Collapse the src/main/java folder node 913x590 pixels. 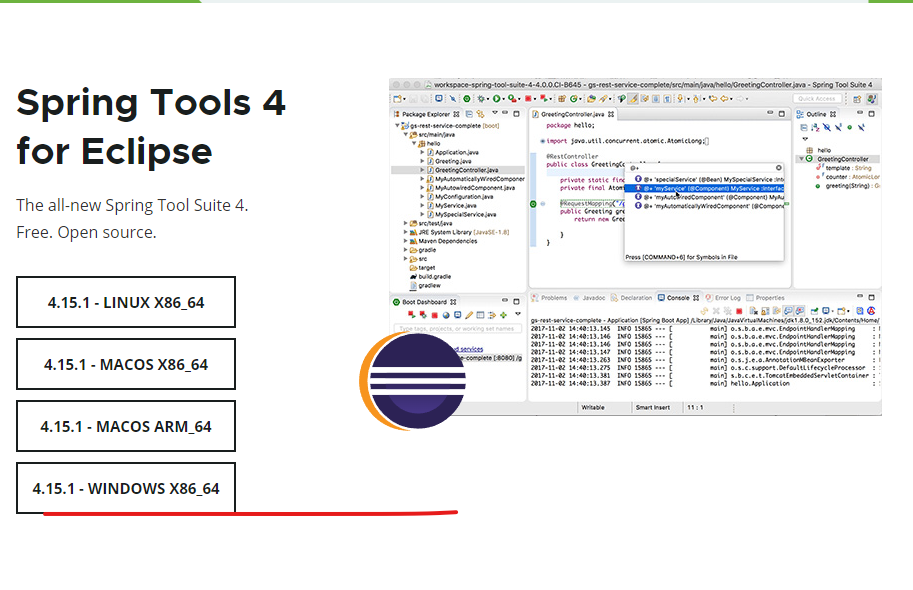click(x=406, y=135)
